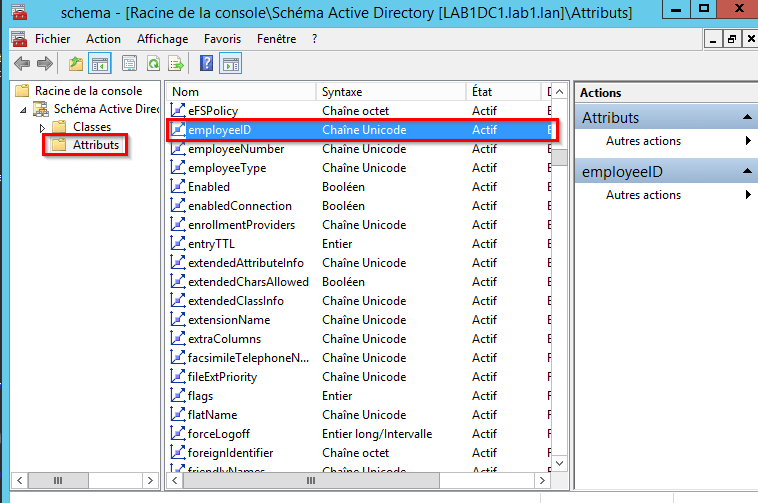Select the enrollmentProviders attribute row
Screen dimensions: 758x503
point(361,225)
